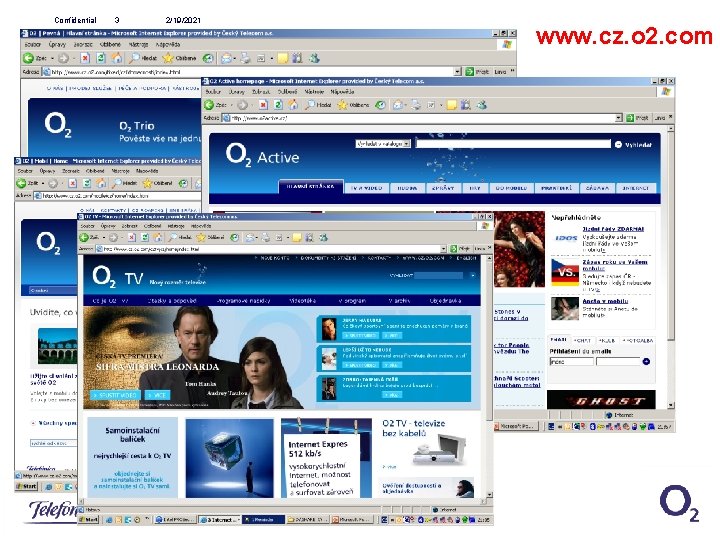Click Vyhledat button on O2 Active page
Screen dimensions: 720x540
point(633,145)
